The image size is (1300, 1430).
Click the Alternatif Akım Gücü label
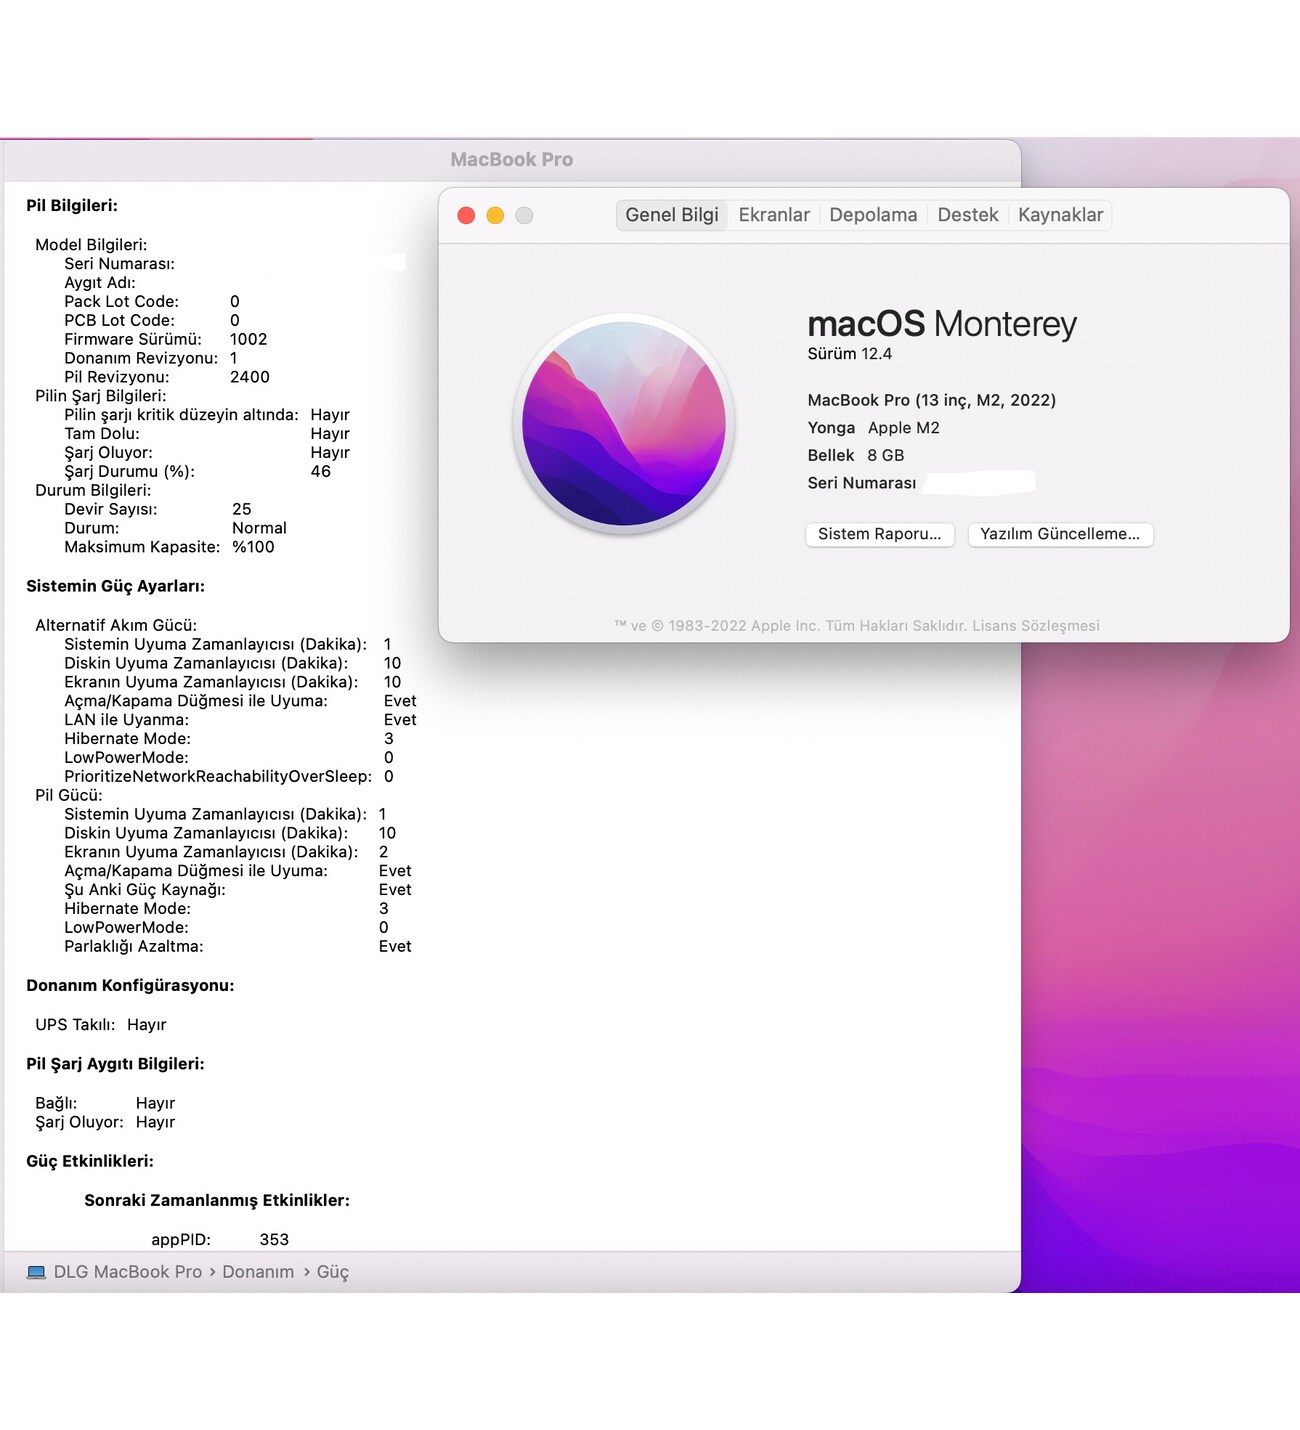click(116, 626)
